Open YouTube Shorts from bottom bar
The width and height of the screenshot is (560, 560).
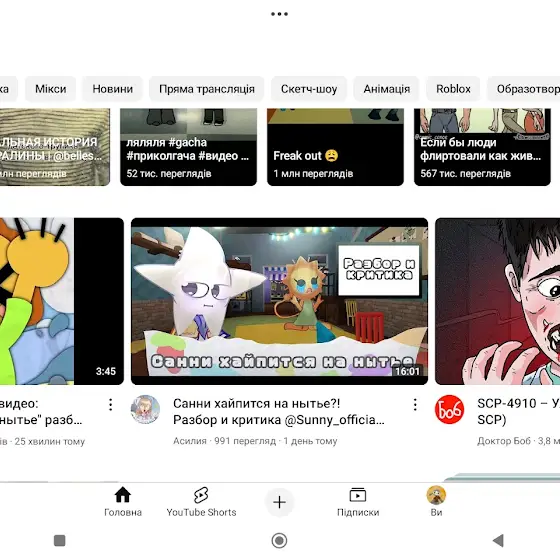(201, 501)
